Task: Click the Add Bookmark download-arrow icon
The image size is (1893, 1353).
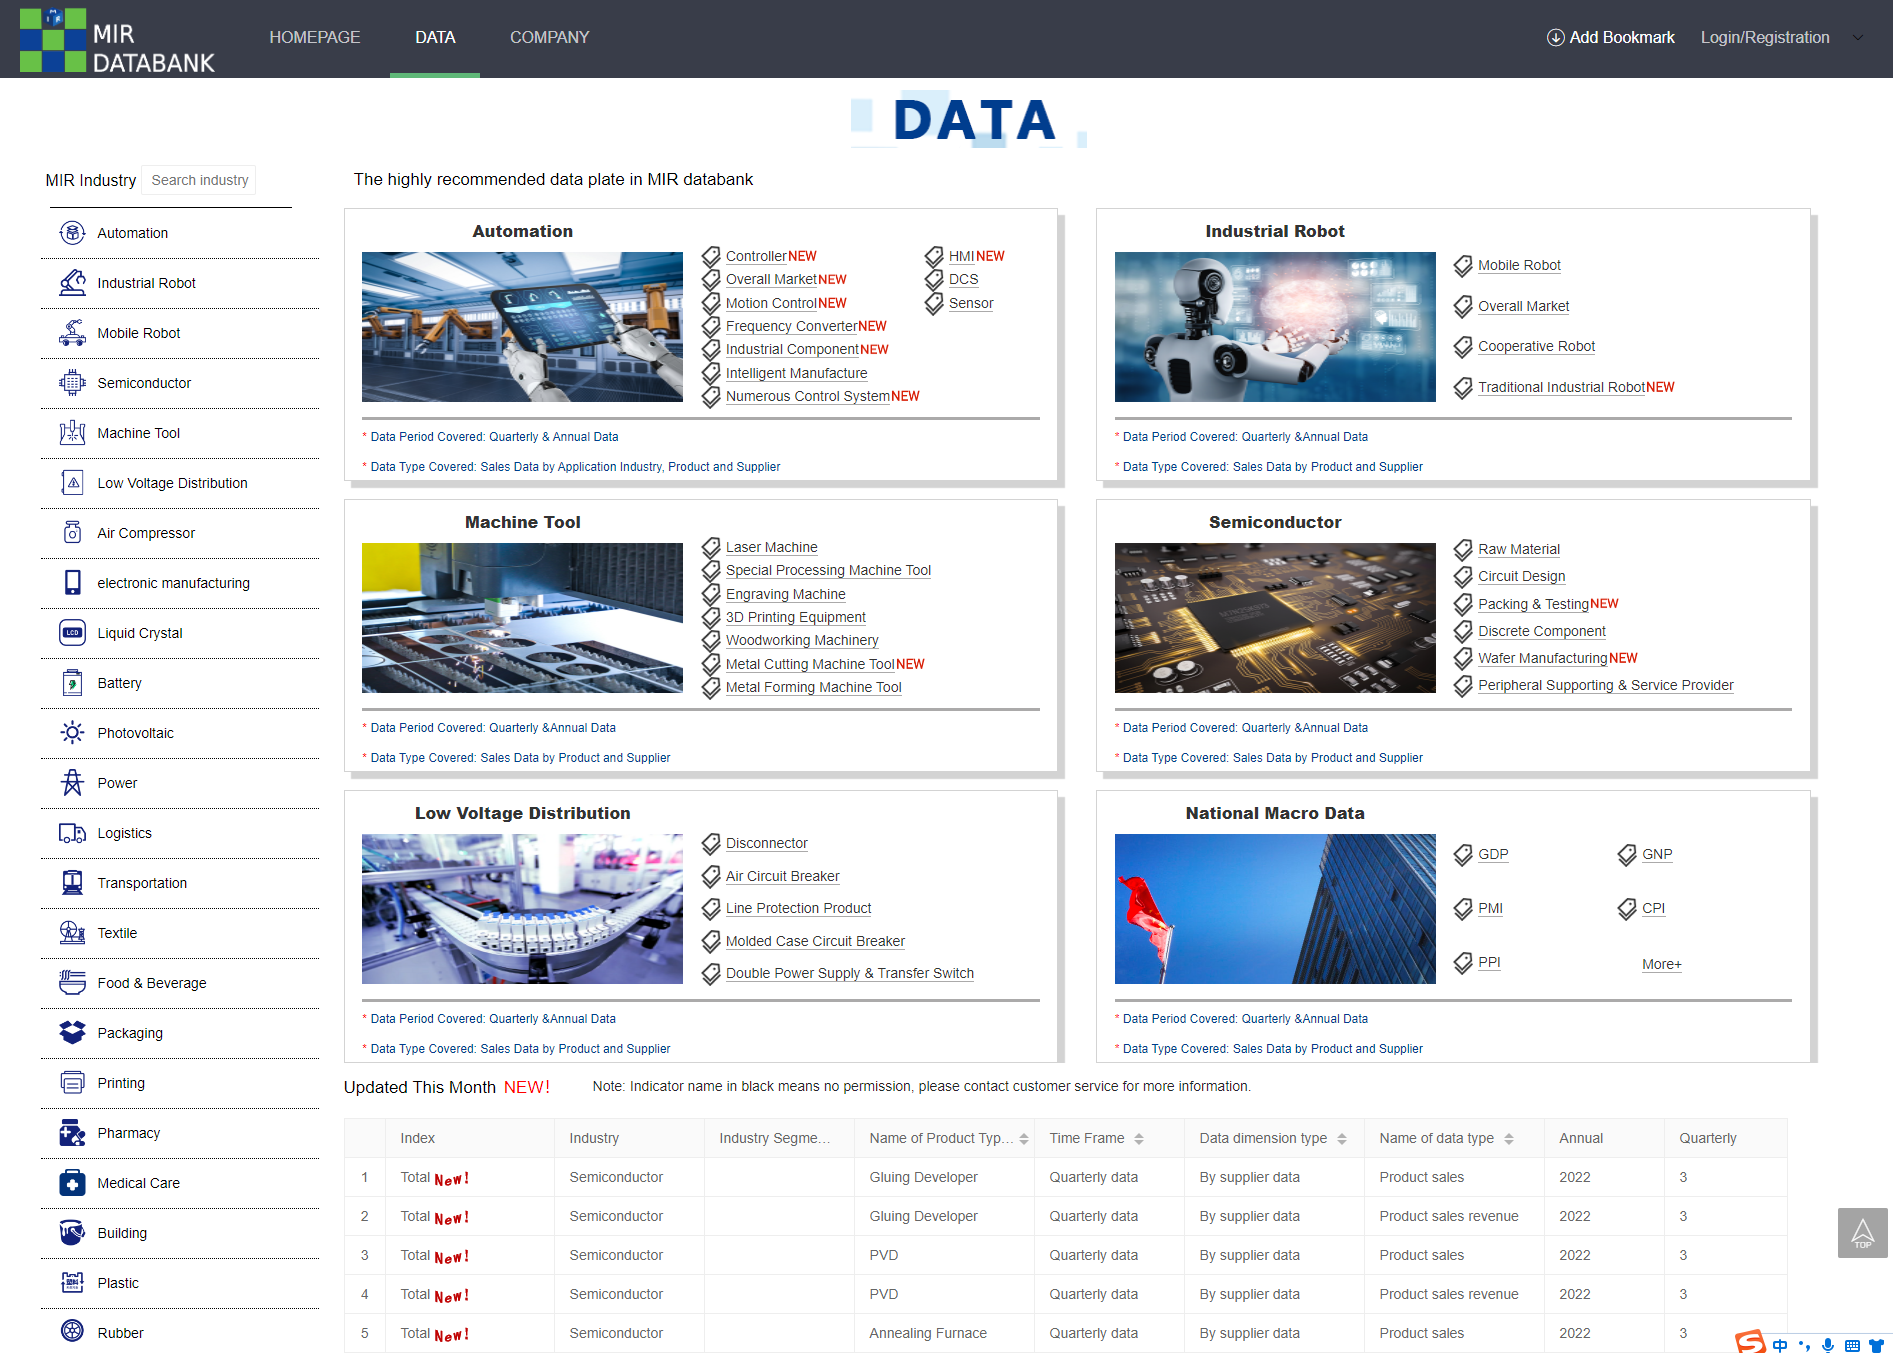Action: click(1555, 37)
